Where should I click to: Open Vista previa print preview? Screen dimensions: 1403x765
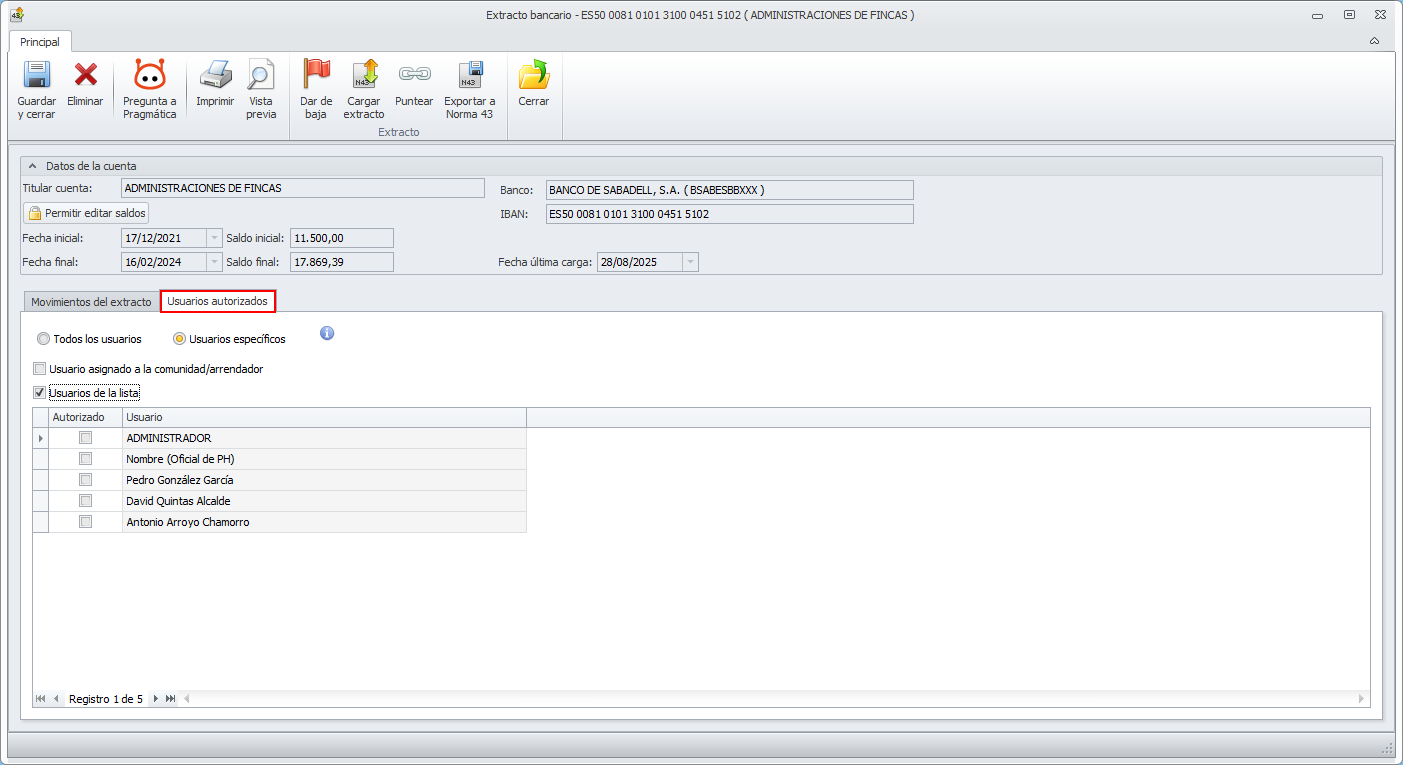(261, 75)
